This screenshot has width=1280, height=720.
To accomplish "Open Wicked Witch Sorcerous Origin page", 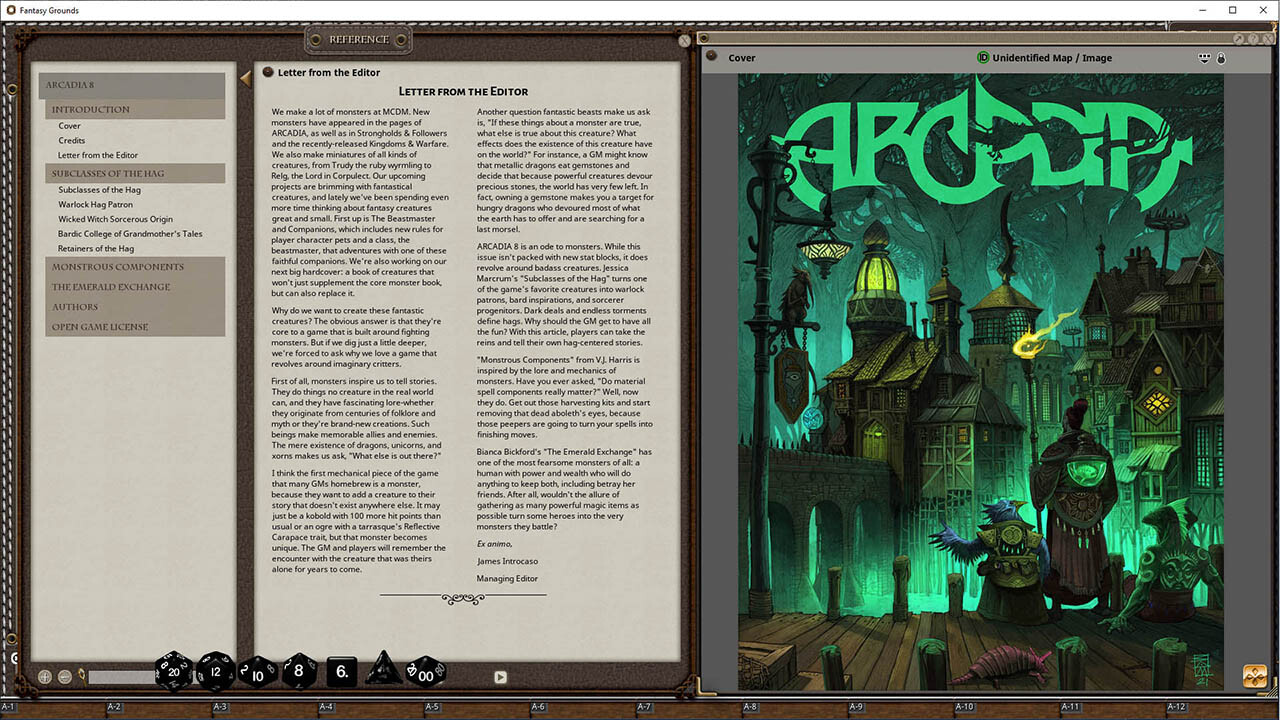I will pos(115,219).
